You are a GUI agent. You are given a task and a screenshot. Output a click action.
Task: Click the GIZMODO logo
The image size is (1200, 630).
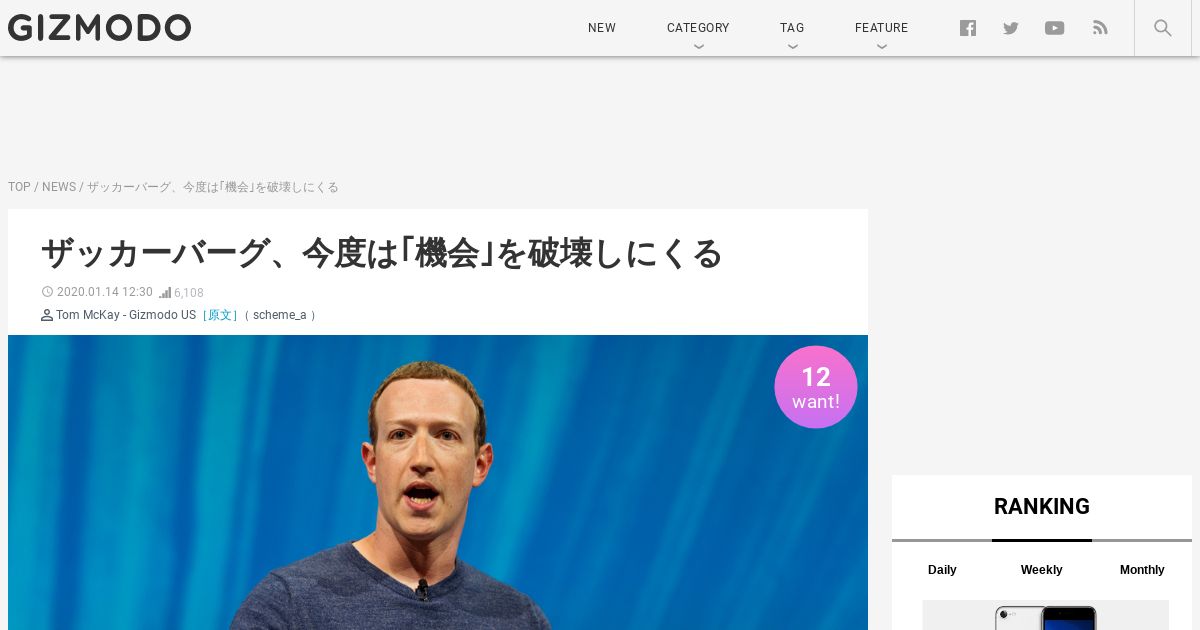[x=99, y=28]
